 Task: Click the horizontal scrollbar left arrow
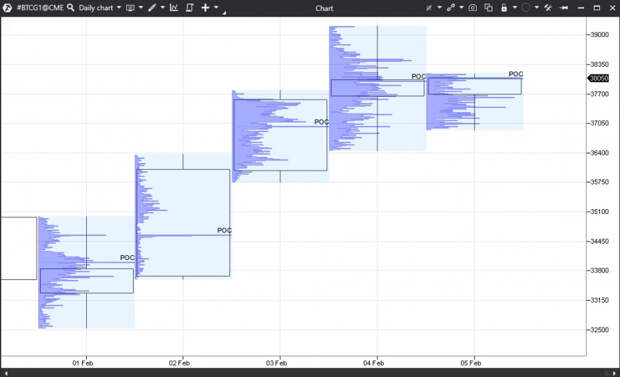tap(6, 373)
